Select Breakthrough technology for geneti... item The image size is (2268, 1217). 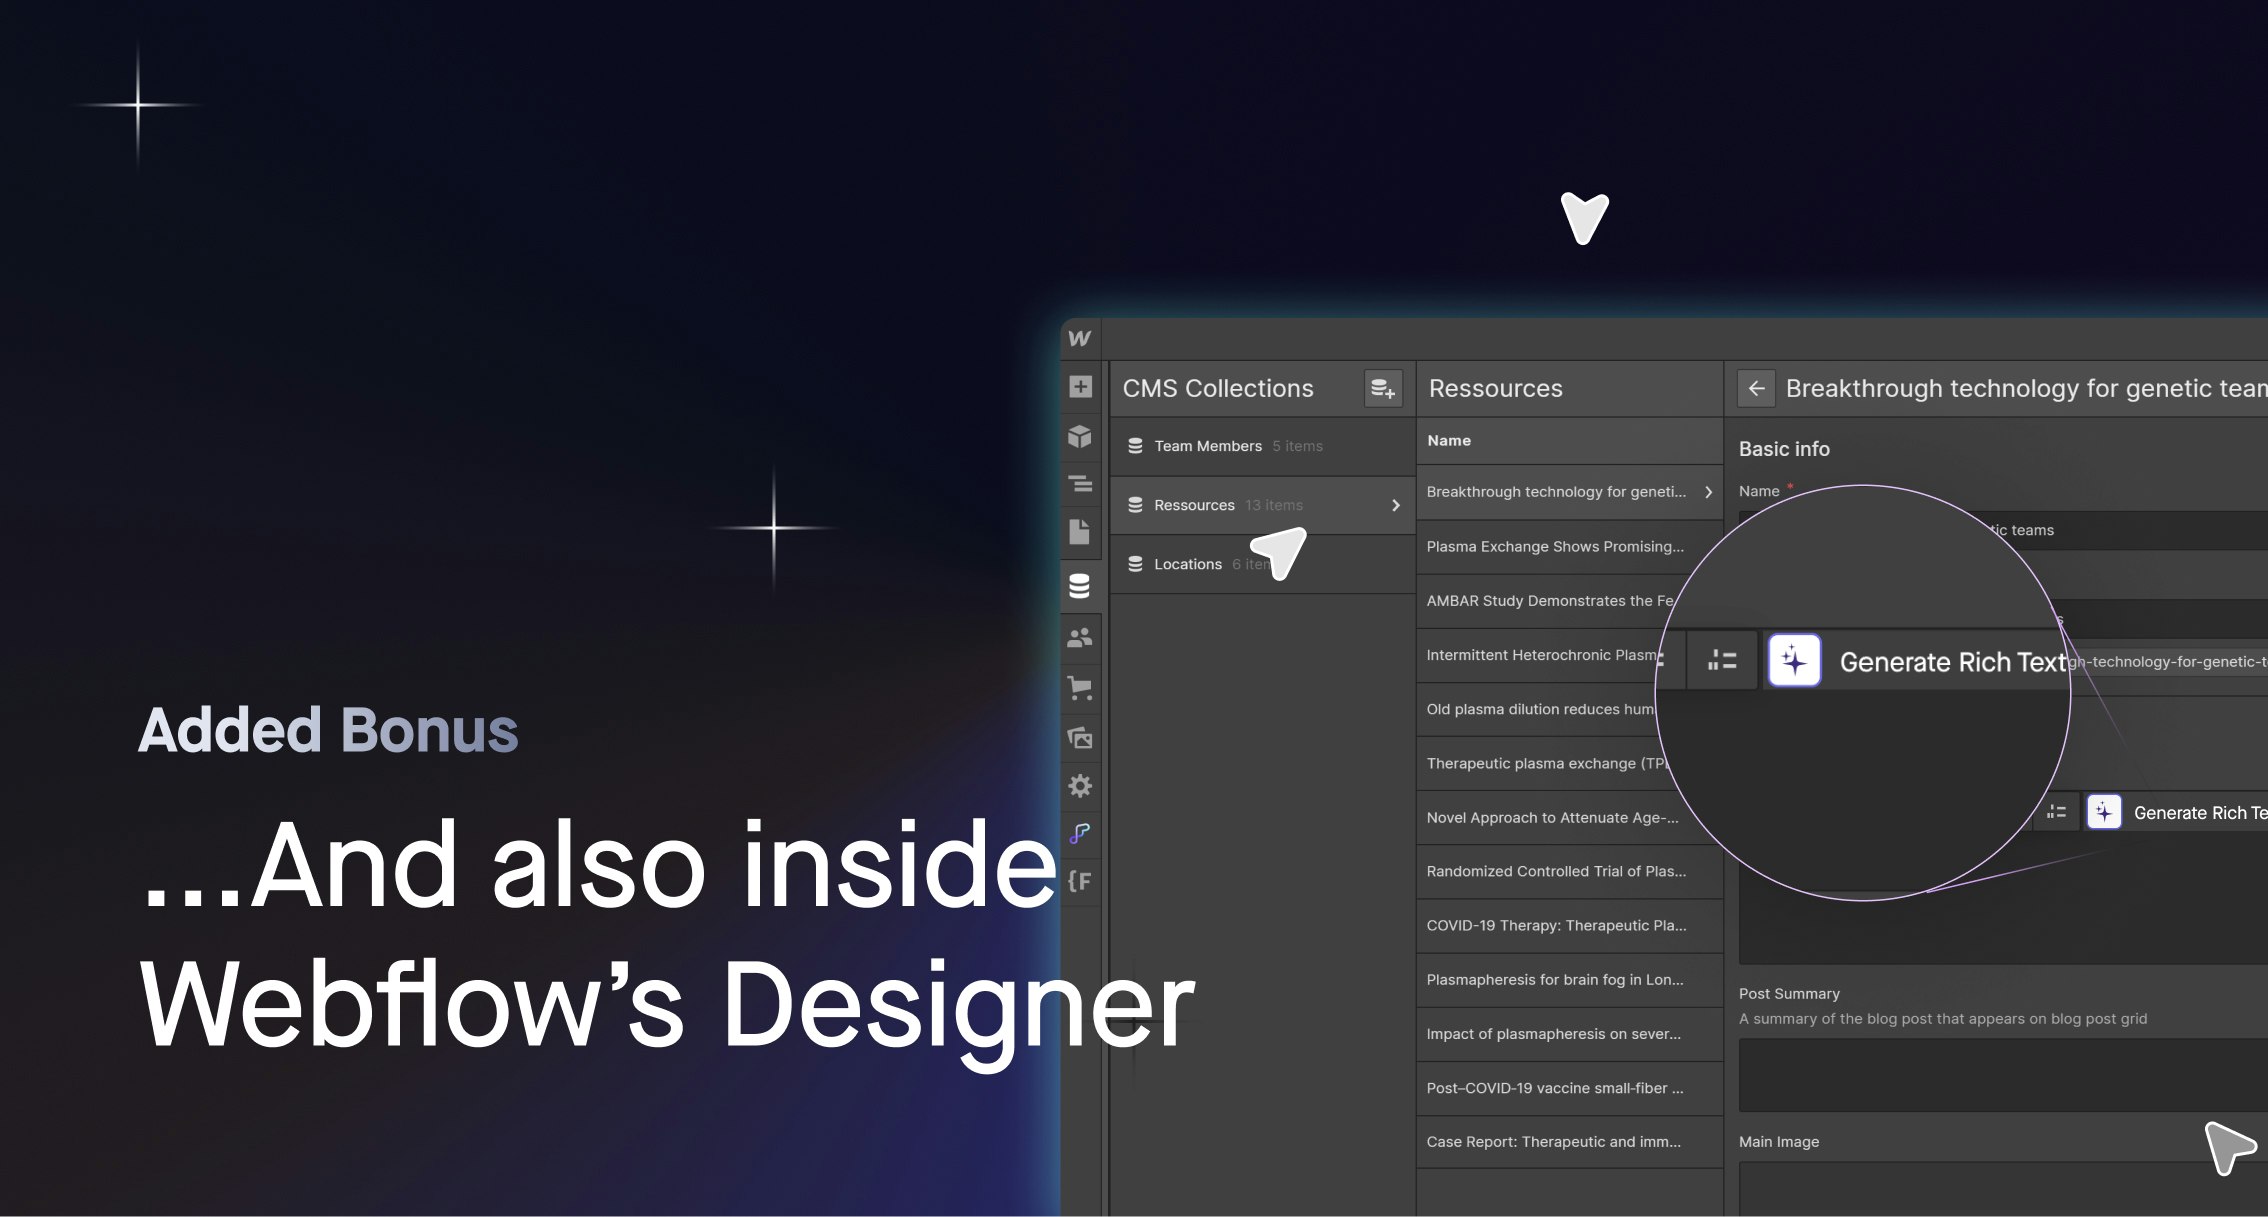pos(1569,492)
